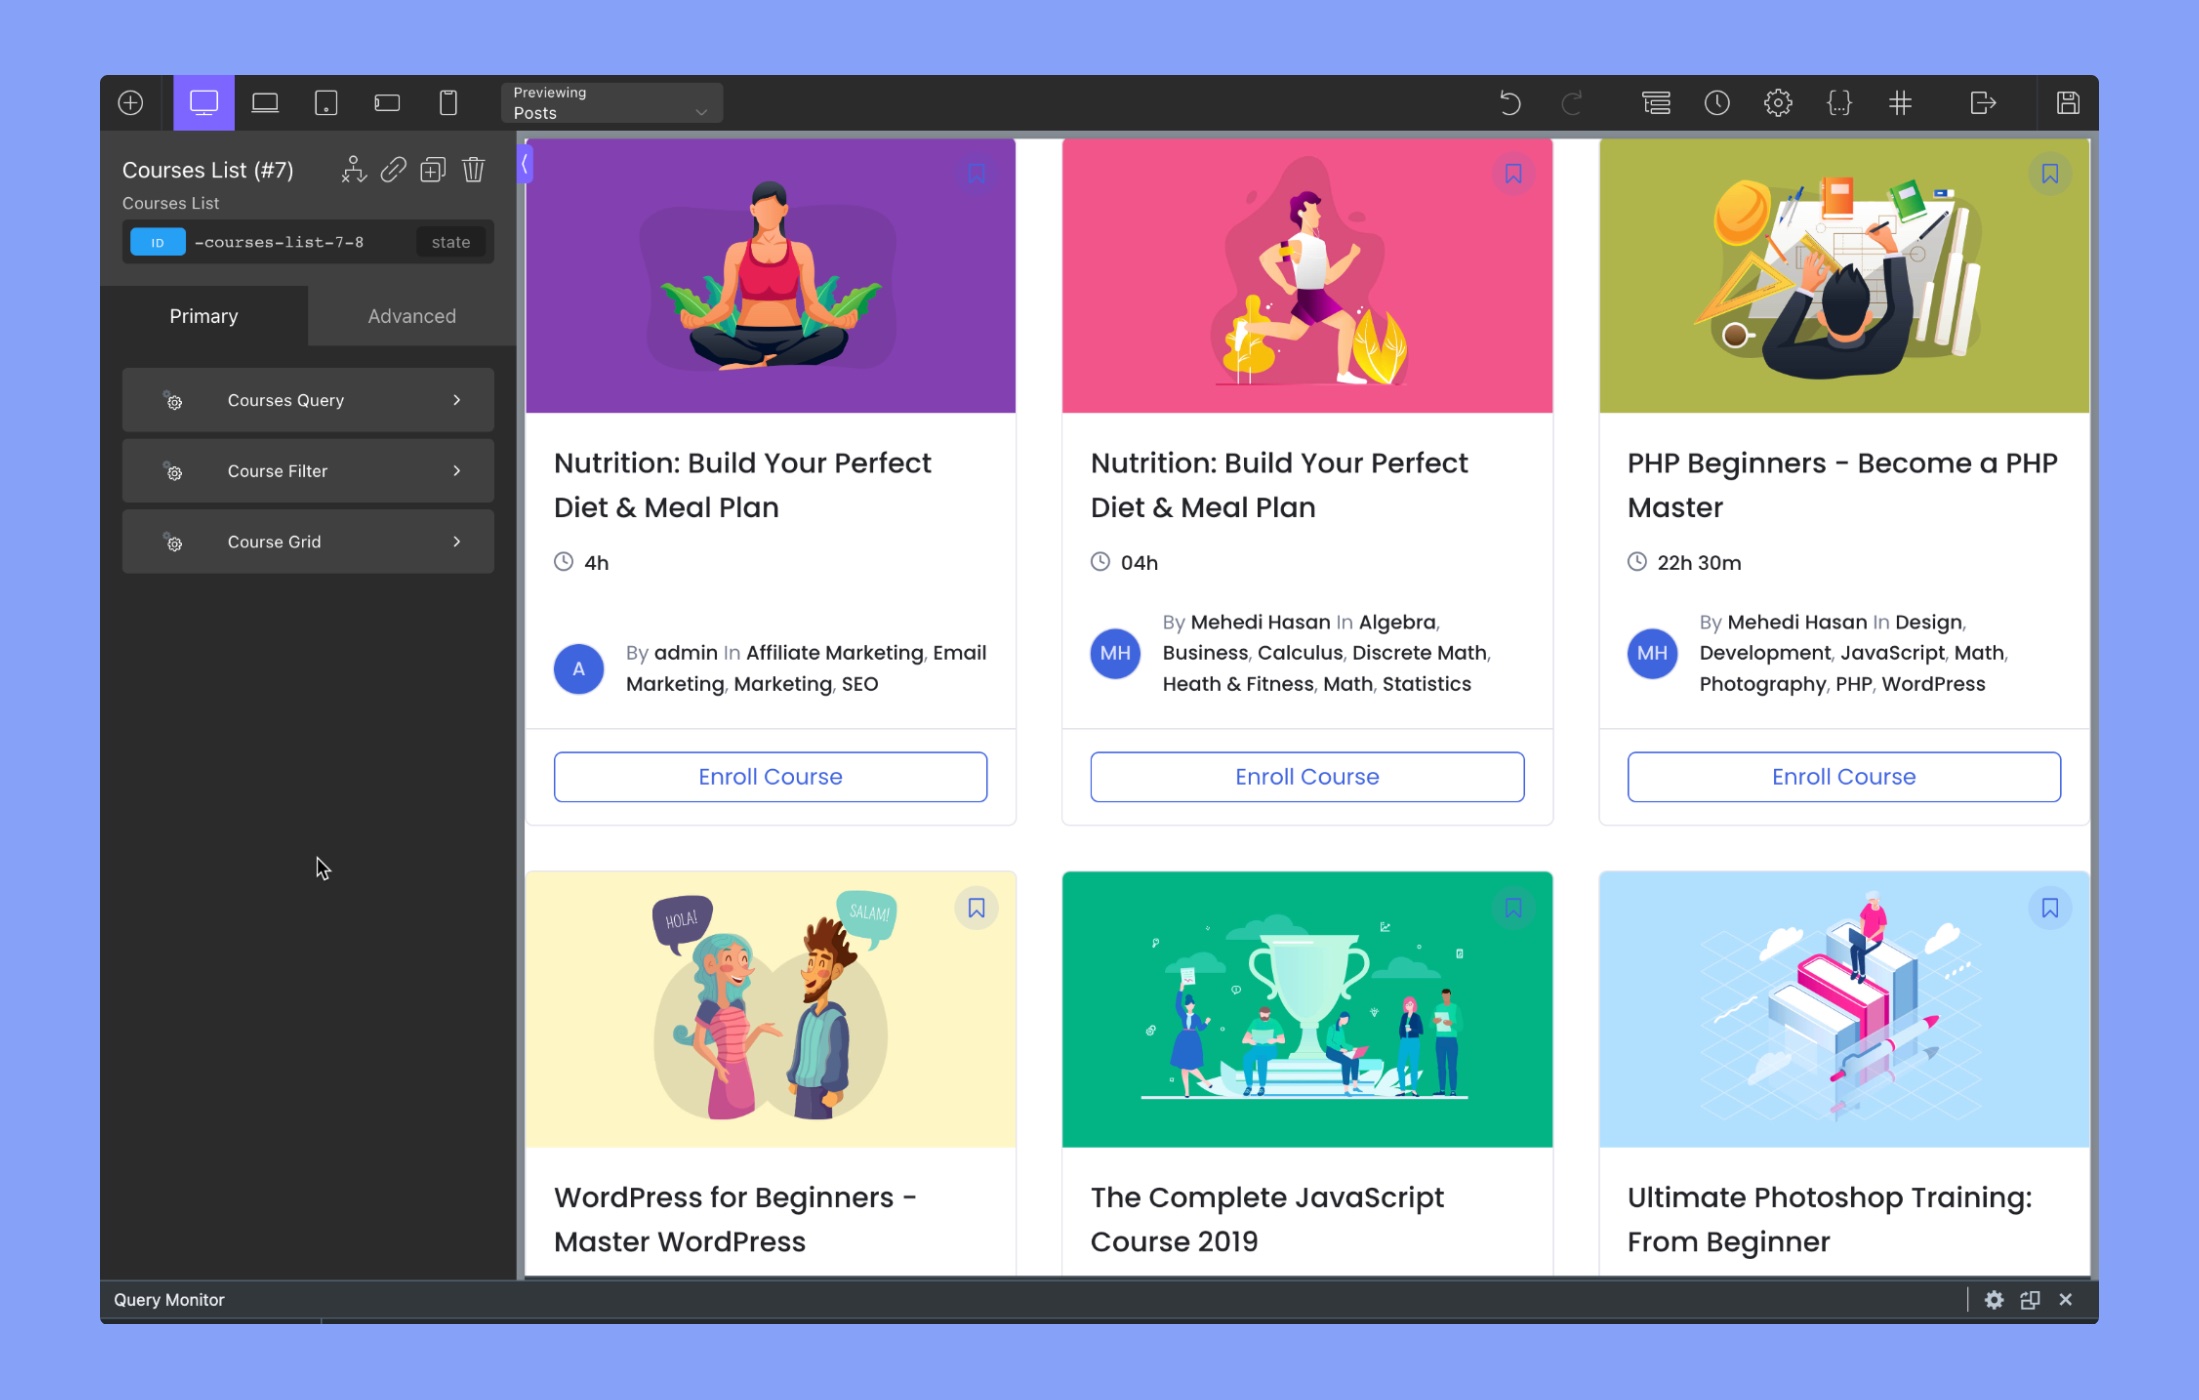Click the link wrapper icon
The height and width of the screenshot is (1400, 2199).
point(393,170)
